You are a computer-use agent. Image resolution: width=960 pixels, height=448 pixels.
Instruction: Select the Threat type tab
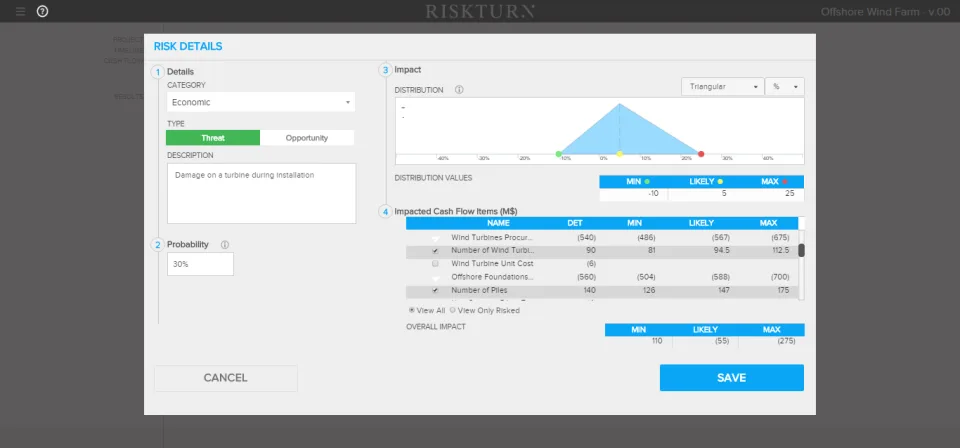tap(213, 138)
